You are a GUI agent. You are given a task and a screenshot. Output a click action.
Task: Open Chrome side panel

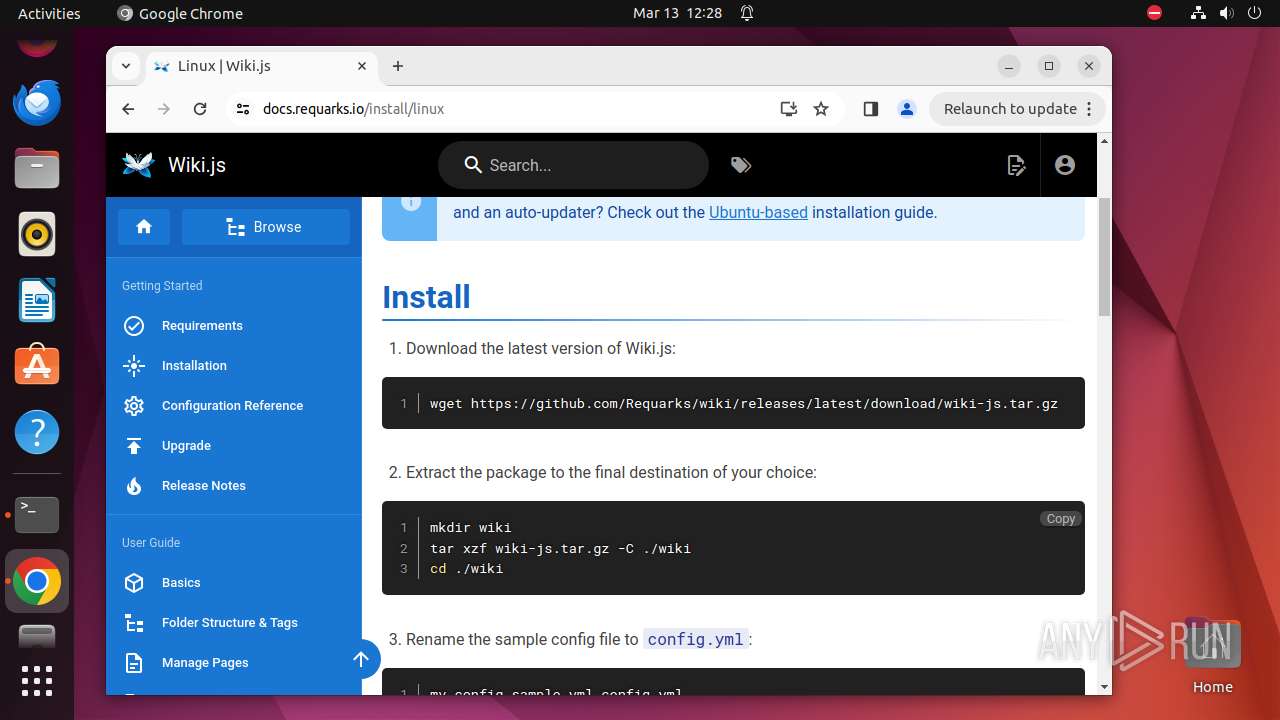point(871,109)
